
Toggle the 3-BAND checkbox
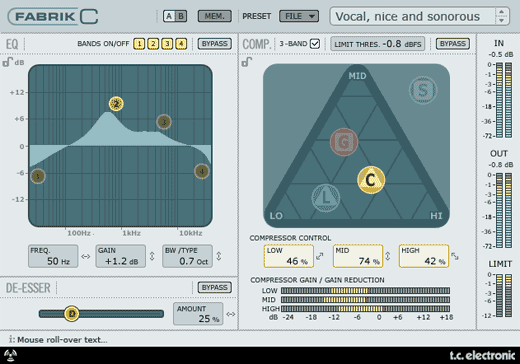pyautogui.click(x=315, y=44)
